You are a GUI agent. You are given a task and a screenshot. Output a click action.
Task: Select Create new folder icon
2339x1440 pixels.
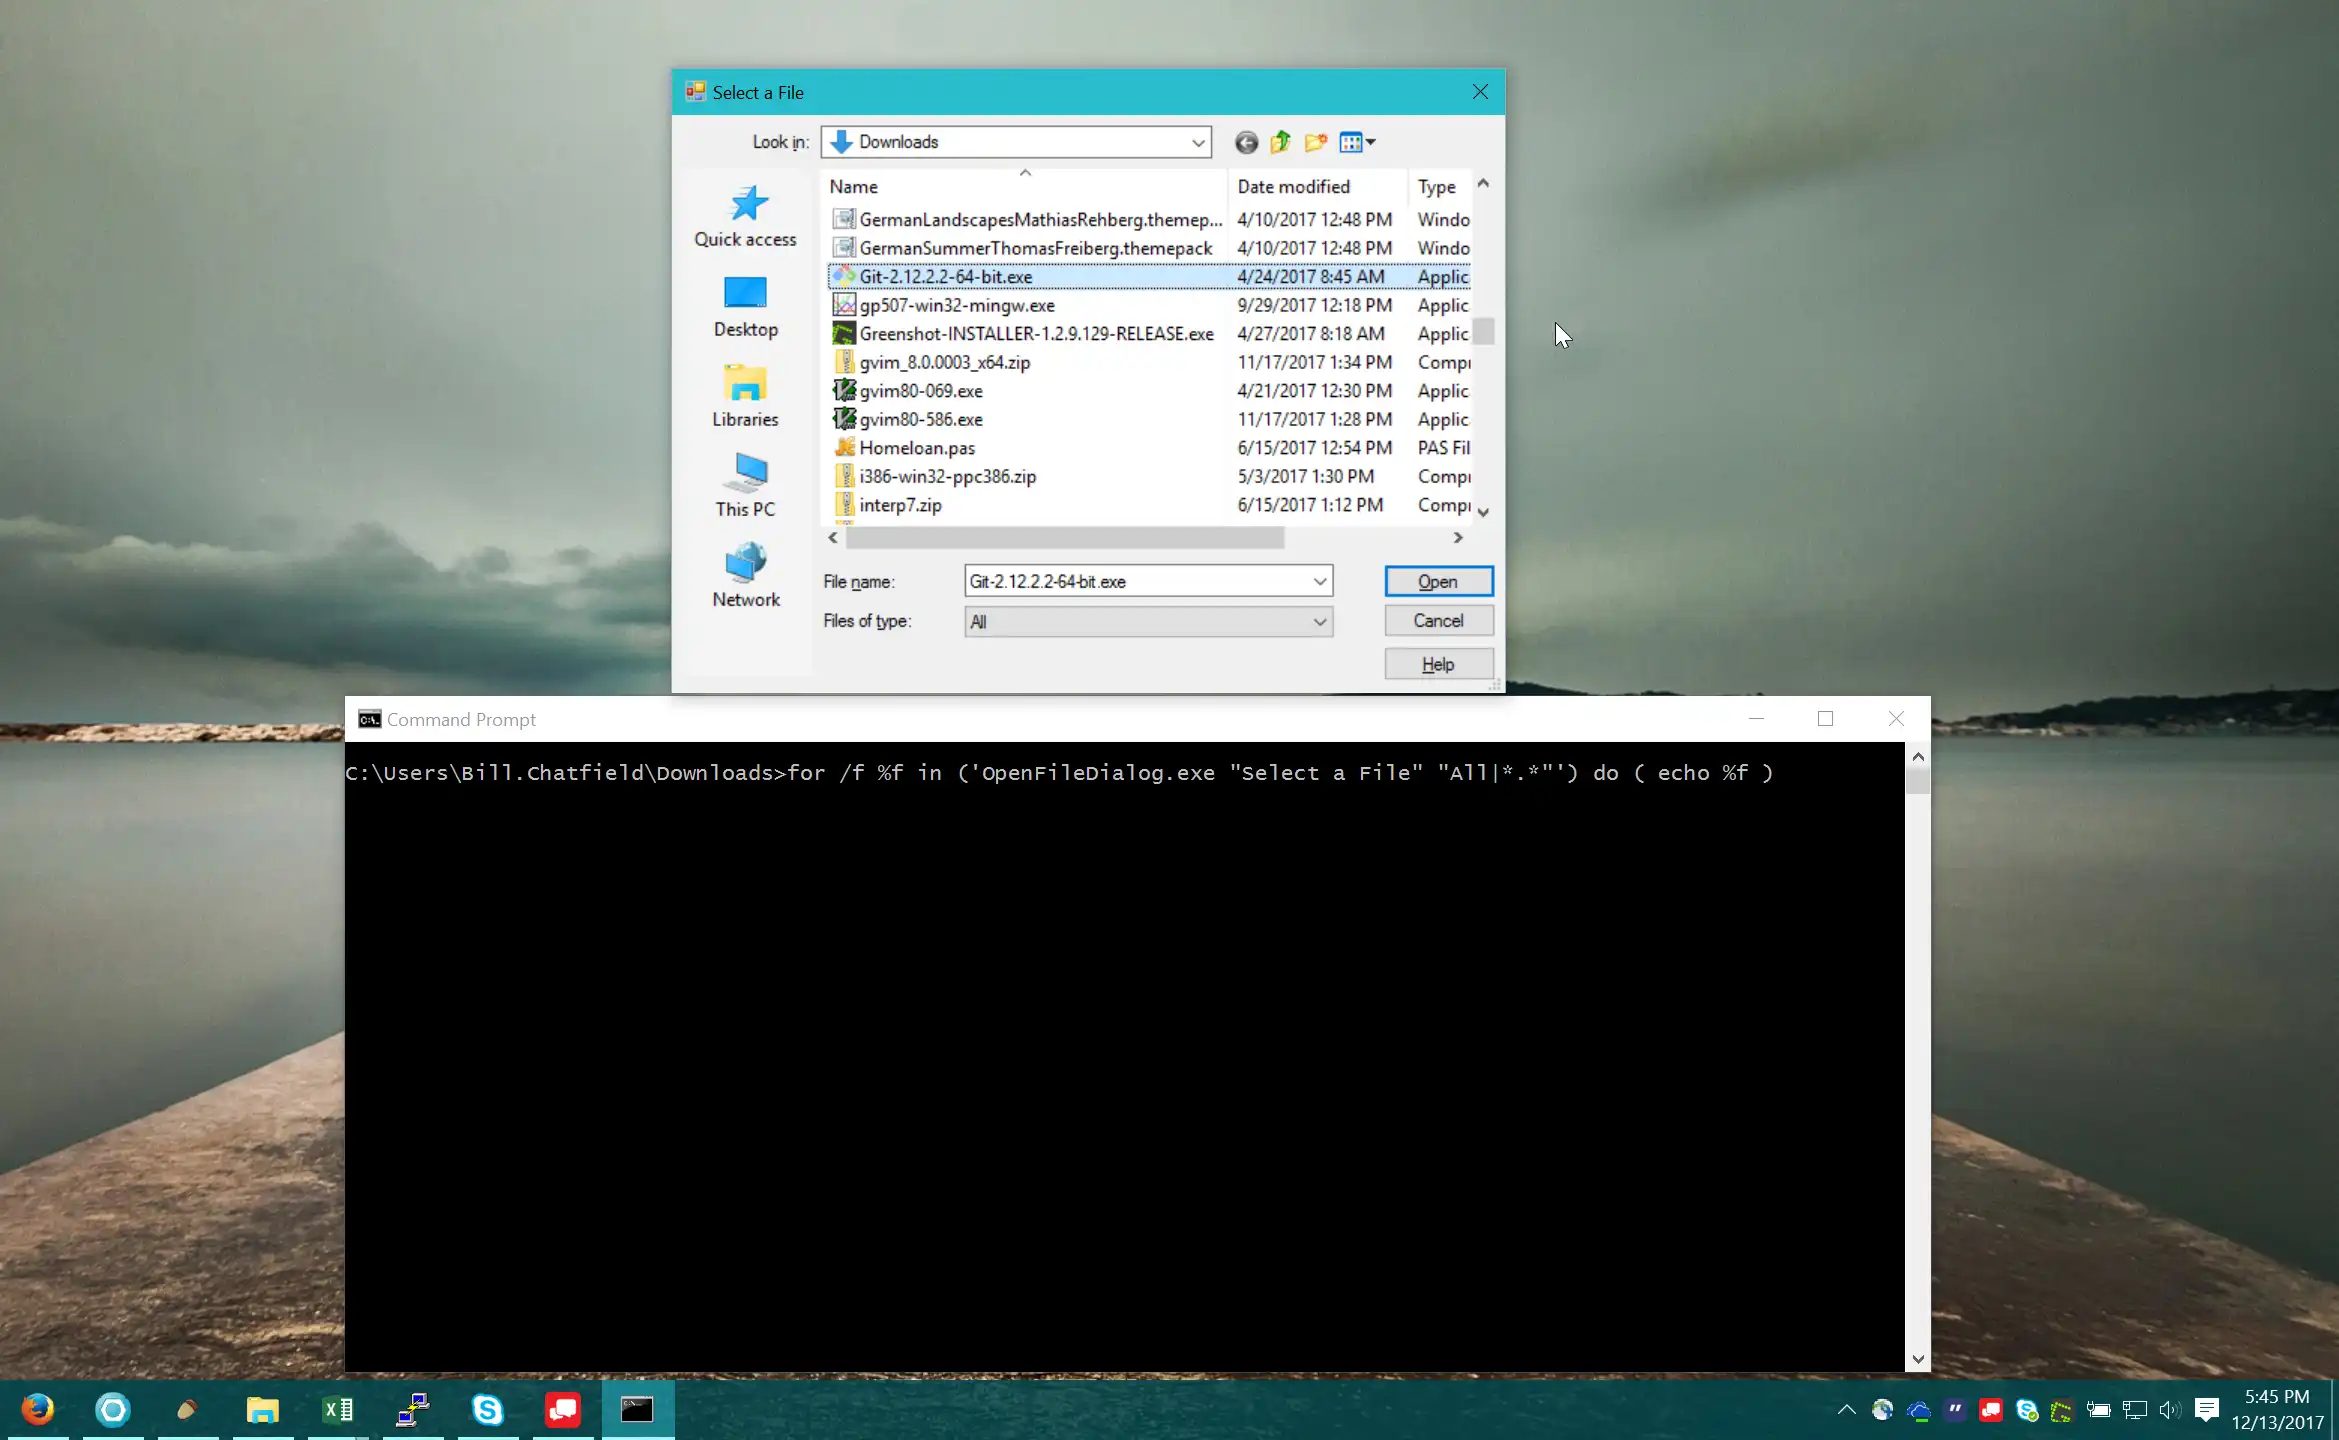point(1317,142)
